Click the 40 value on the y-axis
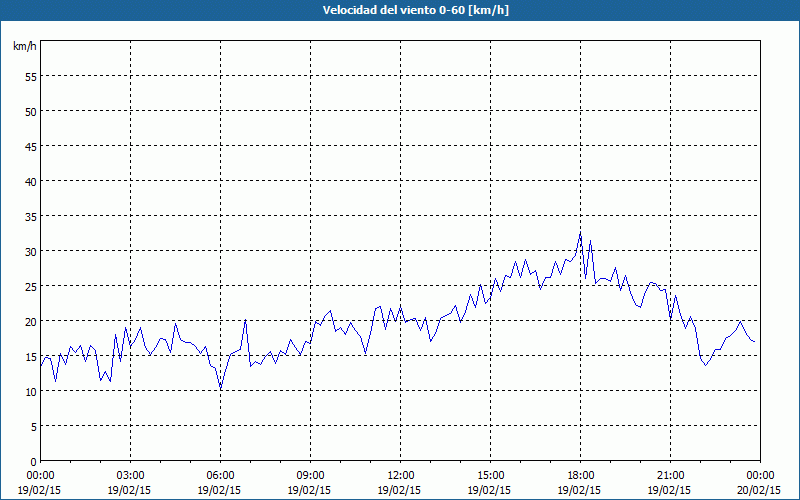 pyautogui.click(x=31, y=181)
